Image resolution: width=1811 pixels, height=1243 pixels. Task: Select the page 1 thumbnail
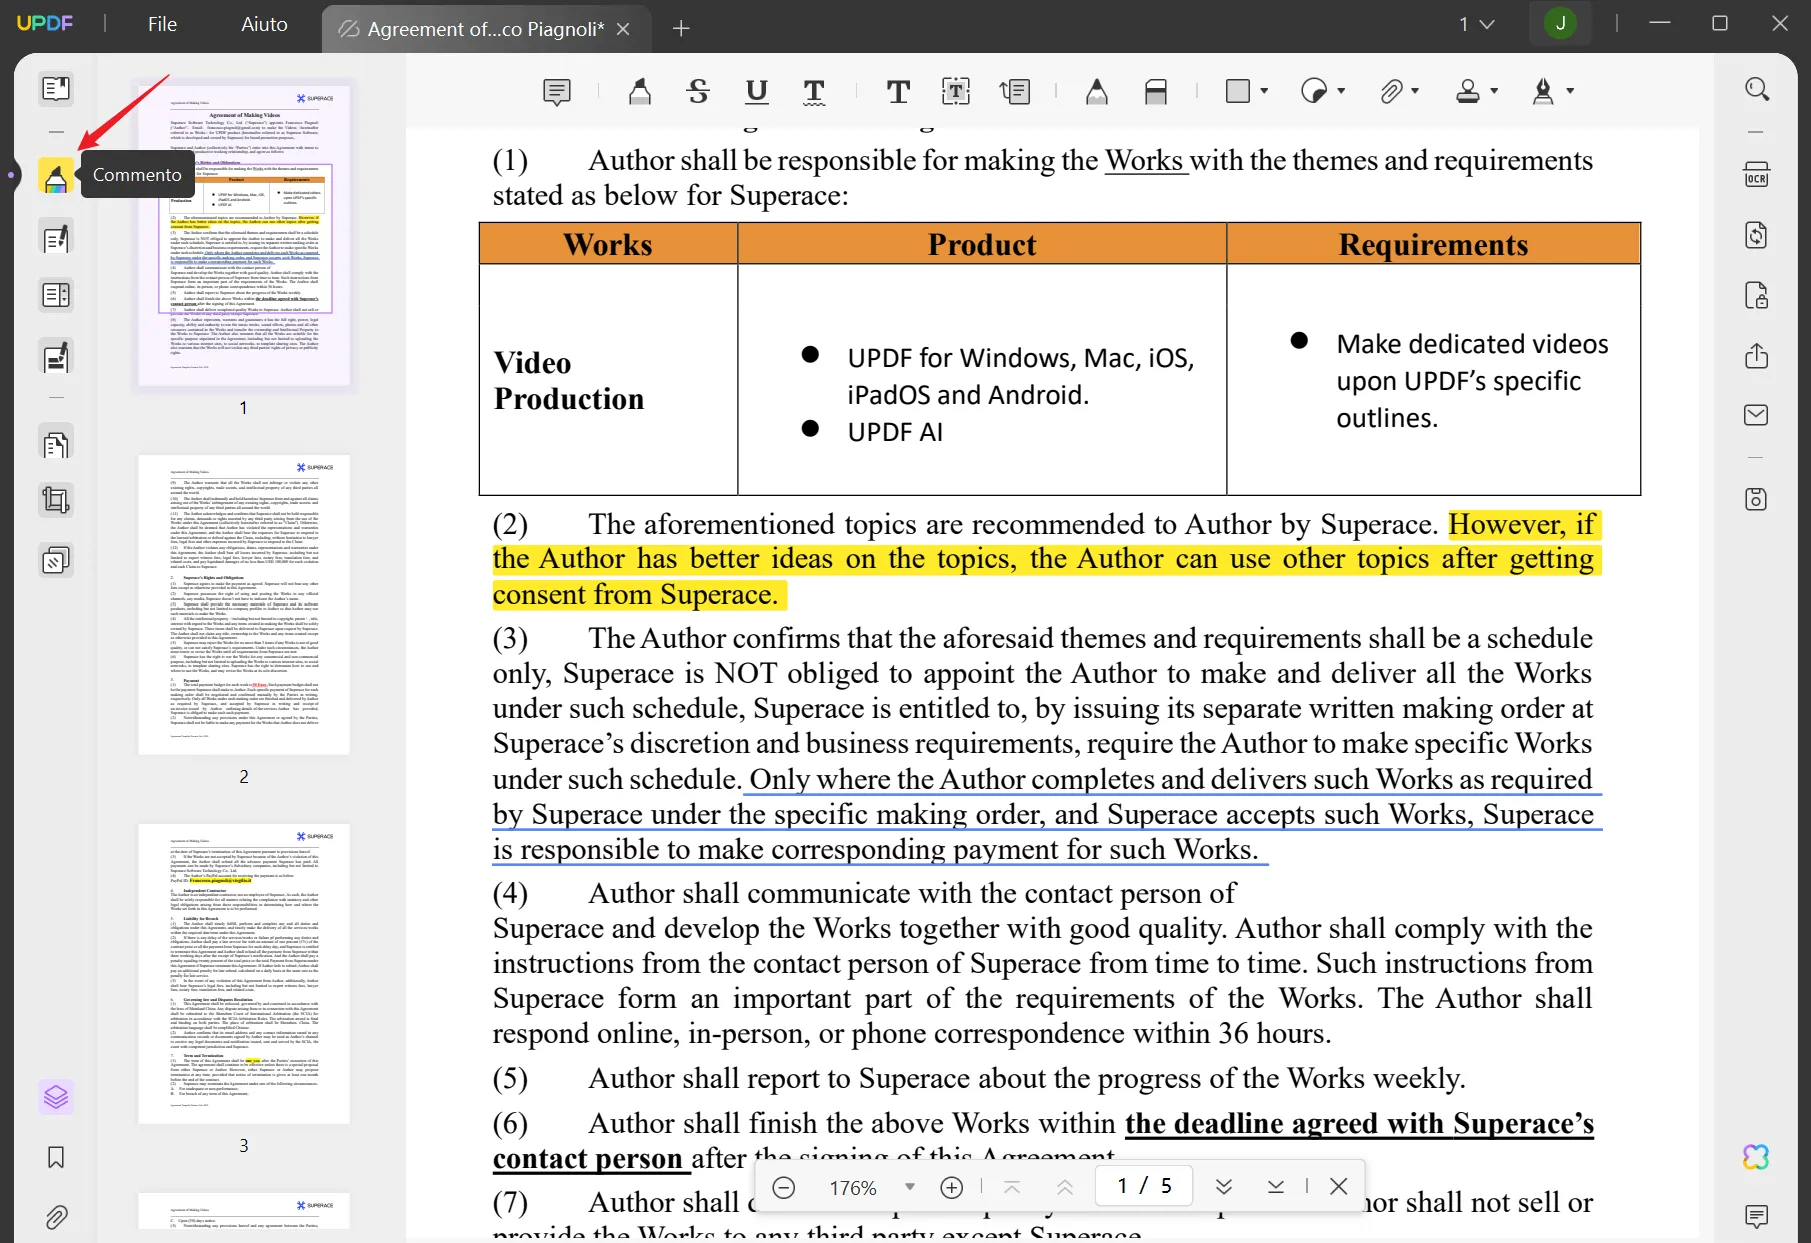pos(244,235)
